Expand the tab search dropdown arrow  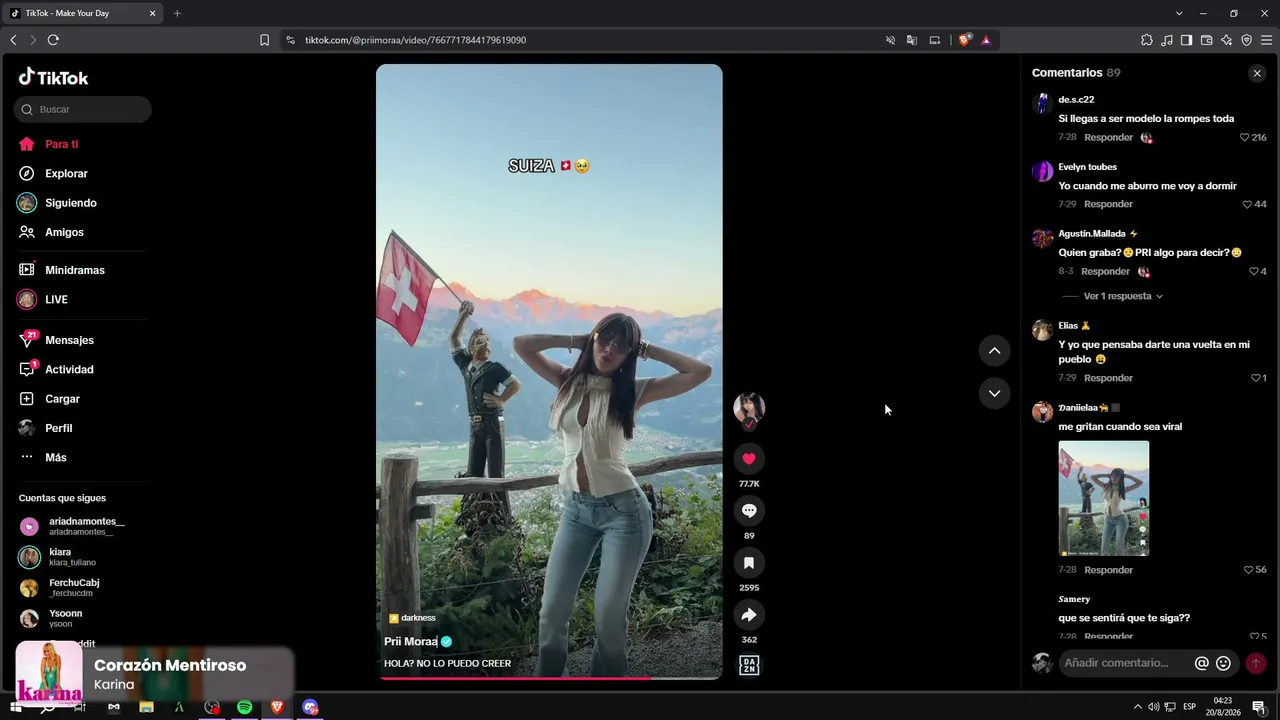1179,13
